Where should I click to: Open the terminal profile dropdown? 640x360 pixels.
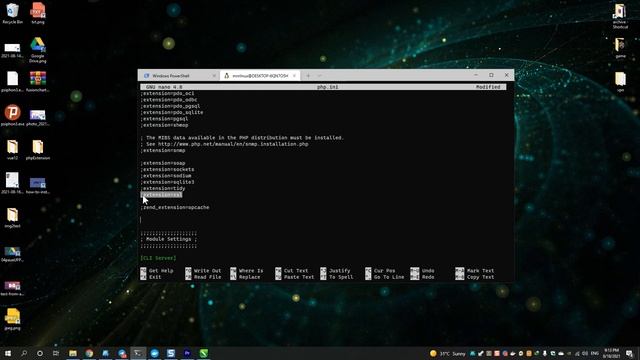[x=320, y=76]
